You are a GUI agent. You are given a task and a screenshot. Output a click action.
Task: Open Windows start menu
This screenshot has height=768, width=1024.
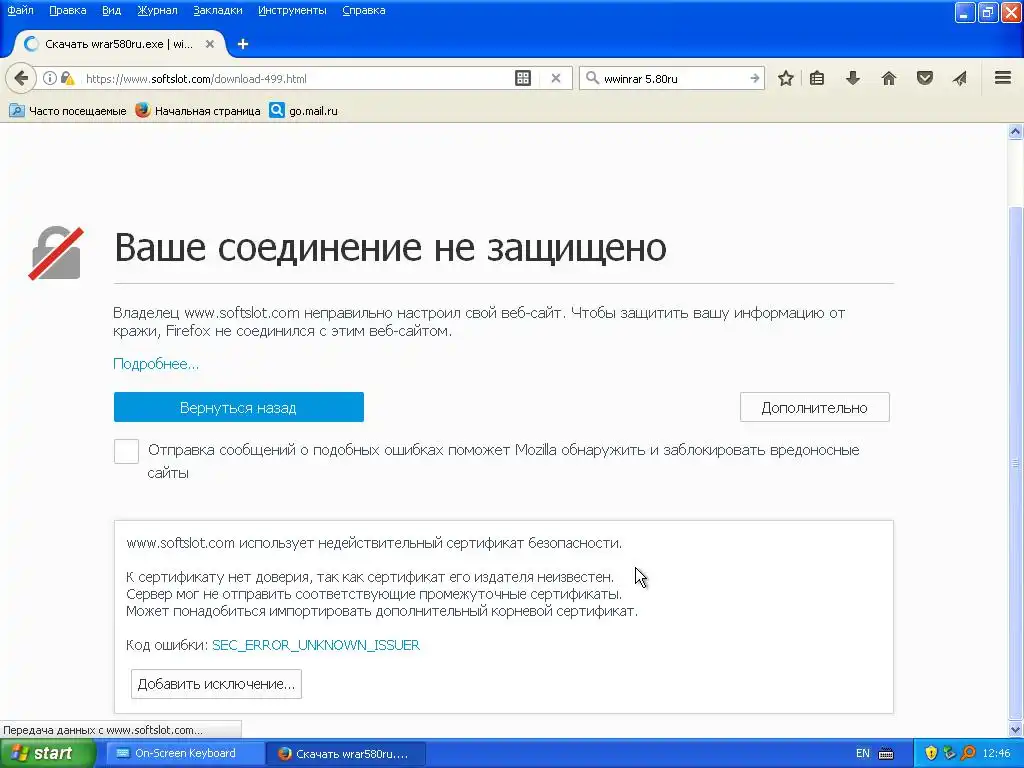point(48,753)
